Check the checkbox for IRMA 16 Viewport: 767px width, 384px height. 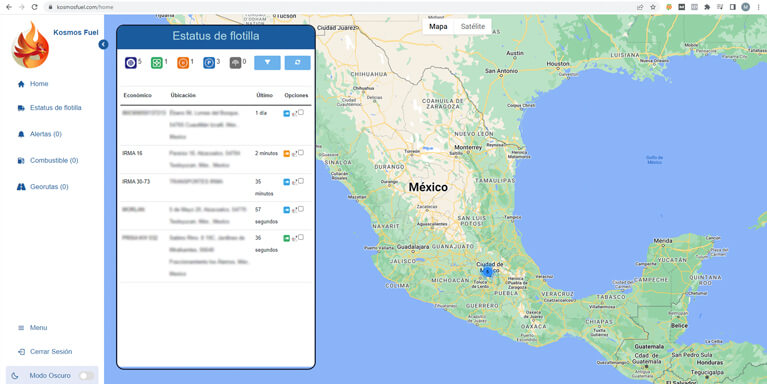(301, 153)
